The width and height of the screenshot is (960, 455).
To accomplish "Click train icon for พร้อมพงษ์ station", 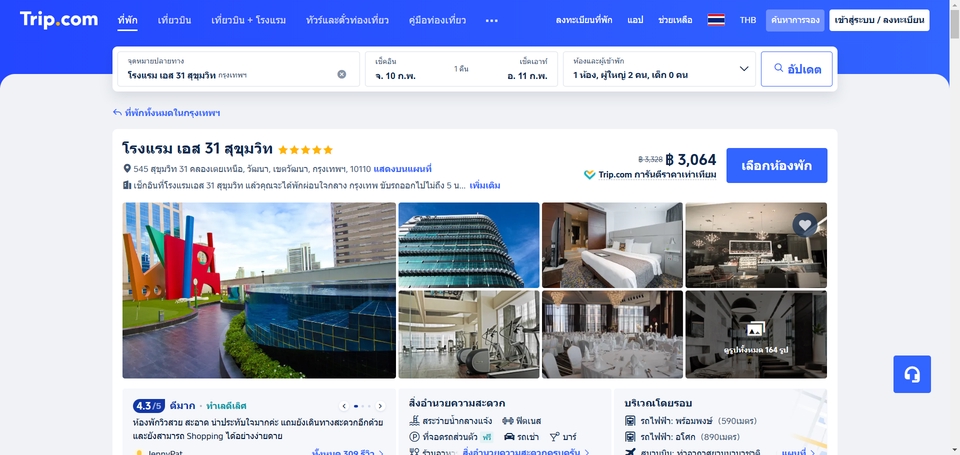I will [631, 421].
